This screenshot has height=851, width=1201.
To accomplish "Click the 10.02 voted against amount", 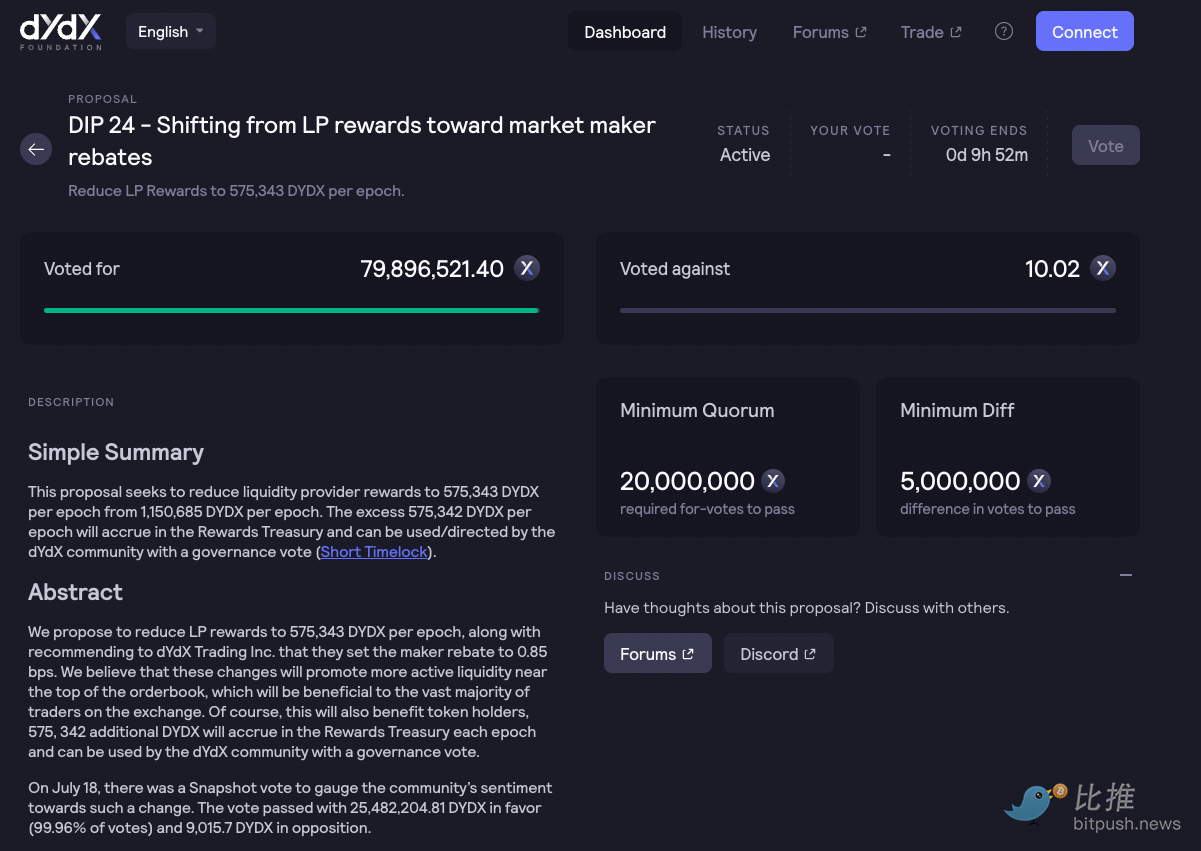I will 1053,269.
